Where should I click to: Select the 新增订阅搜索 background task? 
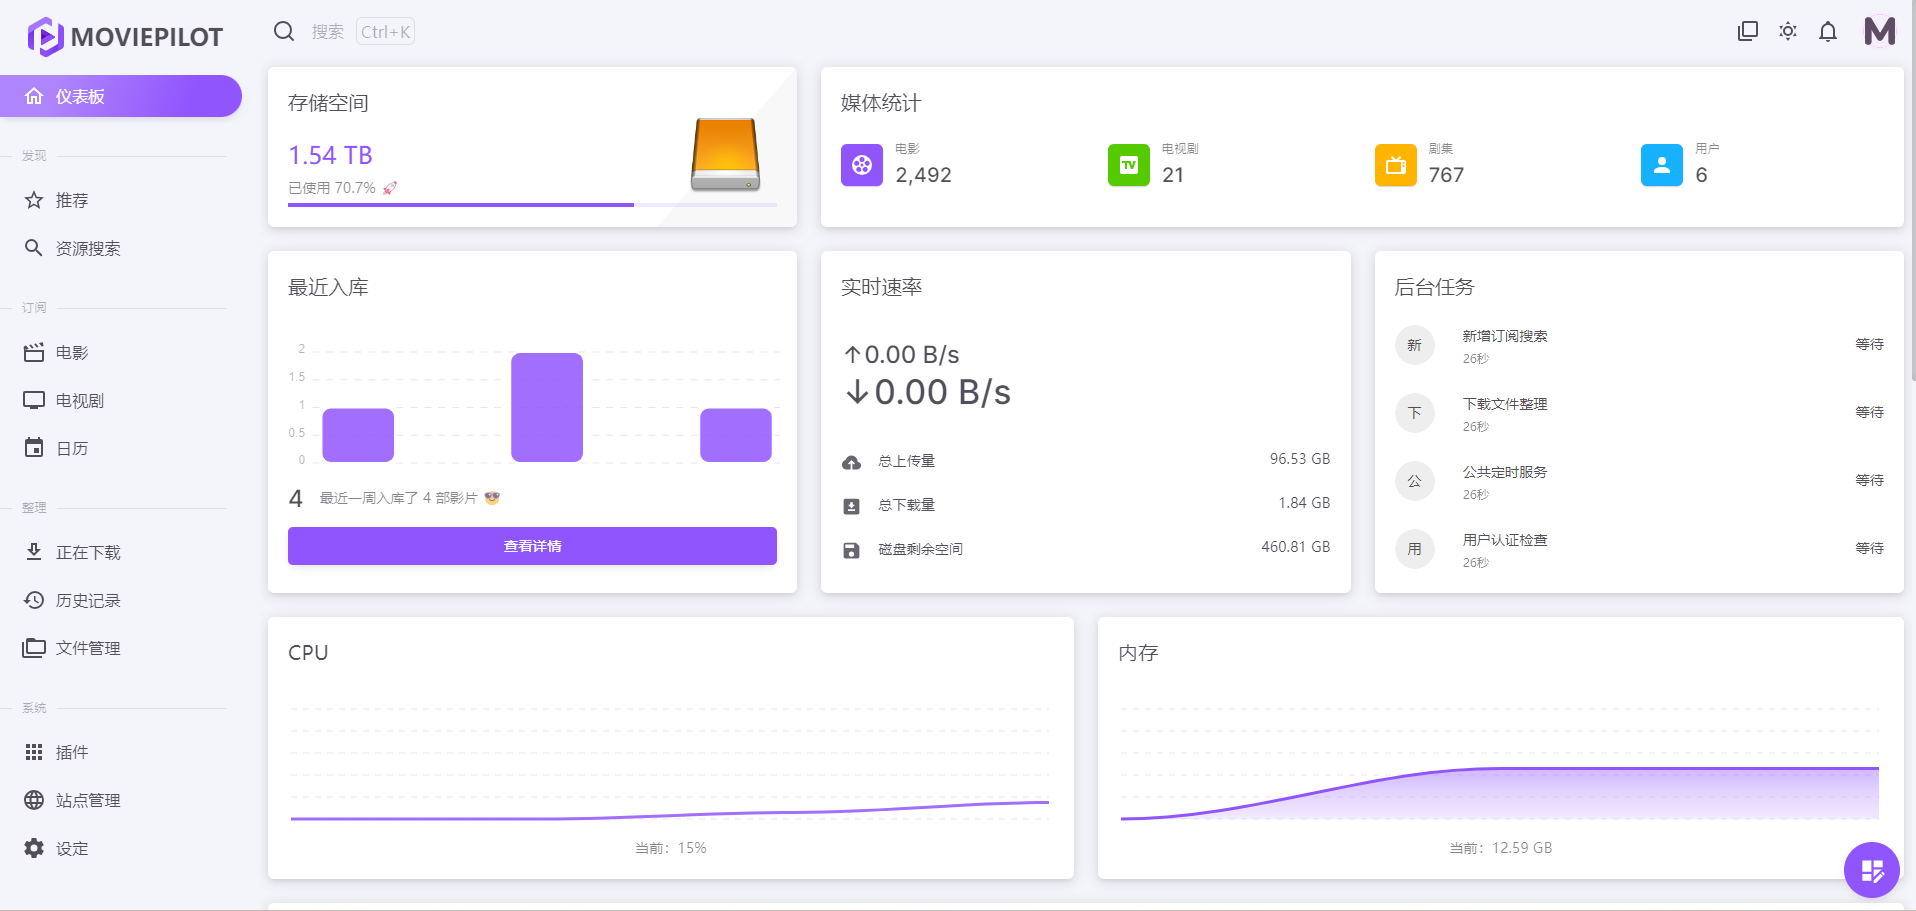(x=1639, y=345)
